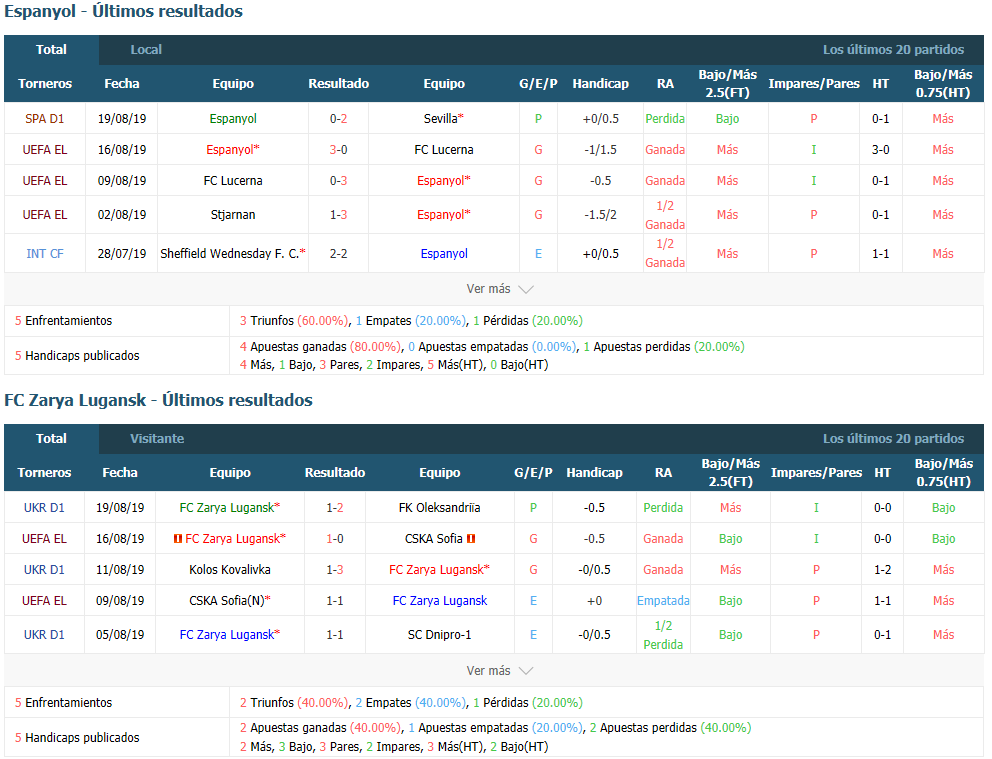Image resolution: width=992 pixels, height=759 pixels.
Task: Click the red card icon before FC Zarya Lugansk
Action: click(x=178, y=539)
